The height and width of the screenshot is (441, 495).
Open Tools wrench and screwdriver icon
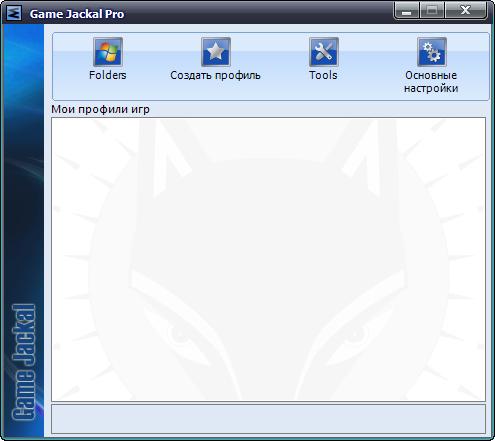point(324,52)
